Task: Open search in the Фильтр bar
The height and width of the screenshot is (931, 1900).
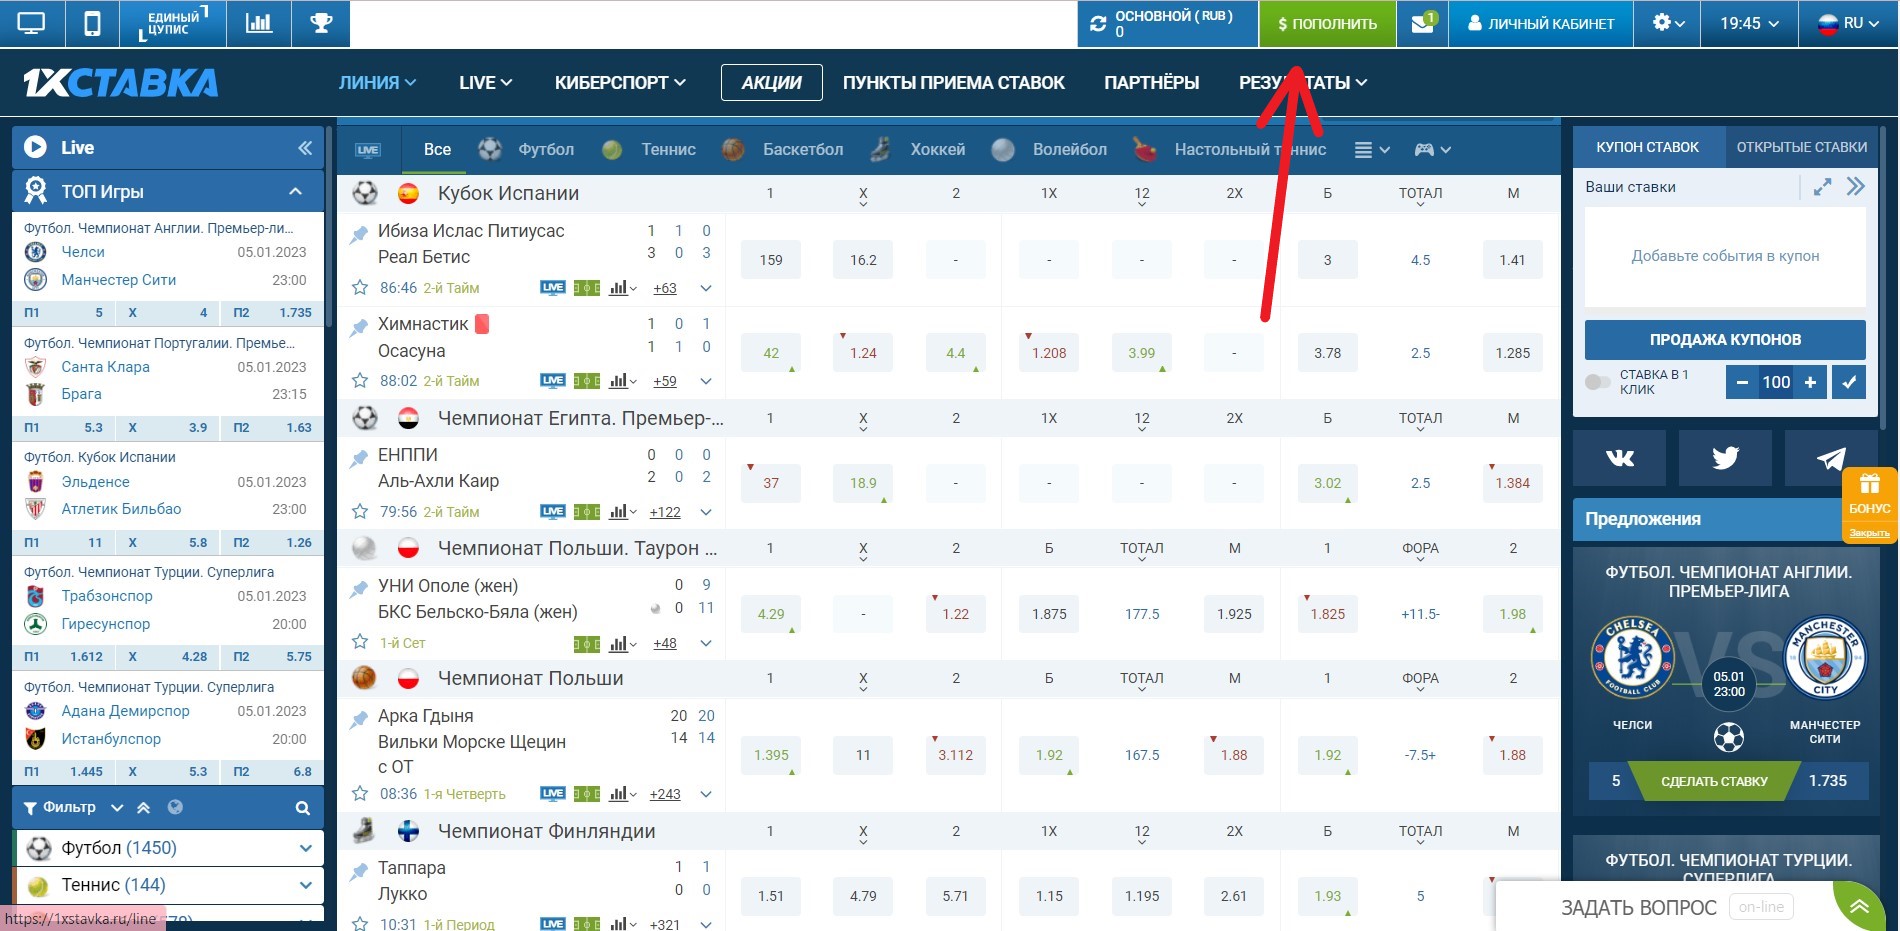Action: coord(303,808)
